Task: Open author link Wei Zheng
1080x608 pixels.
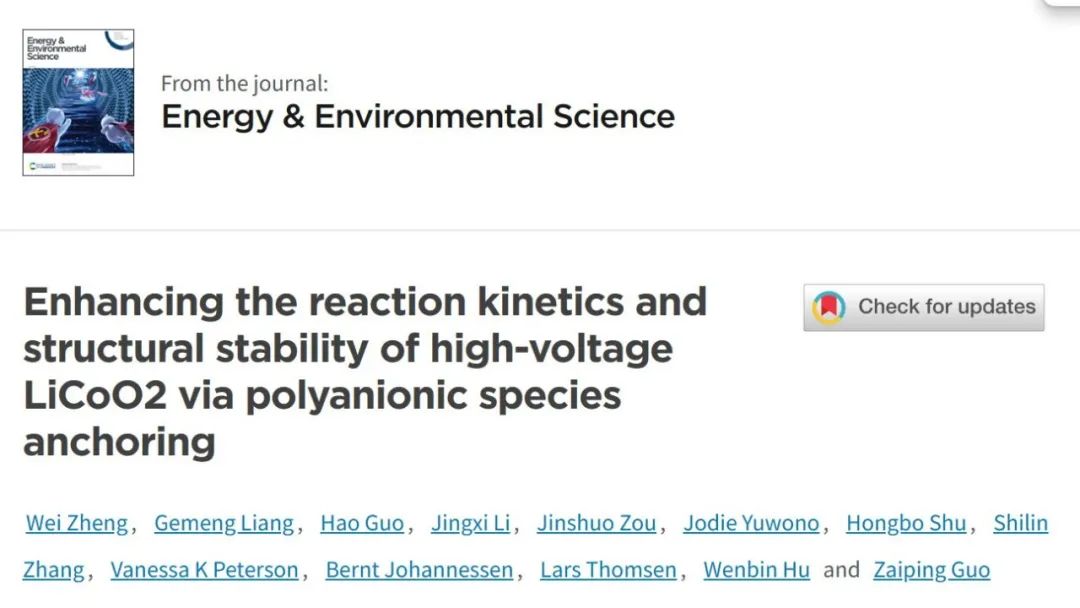Action: [77, 523]
